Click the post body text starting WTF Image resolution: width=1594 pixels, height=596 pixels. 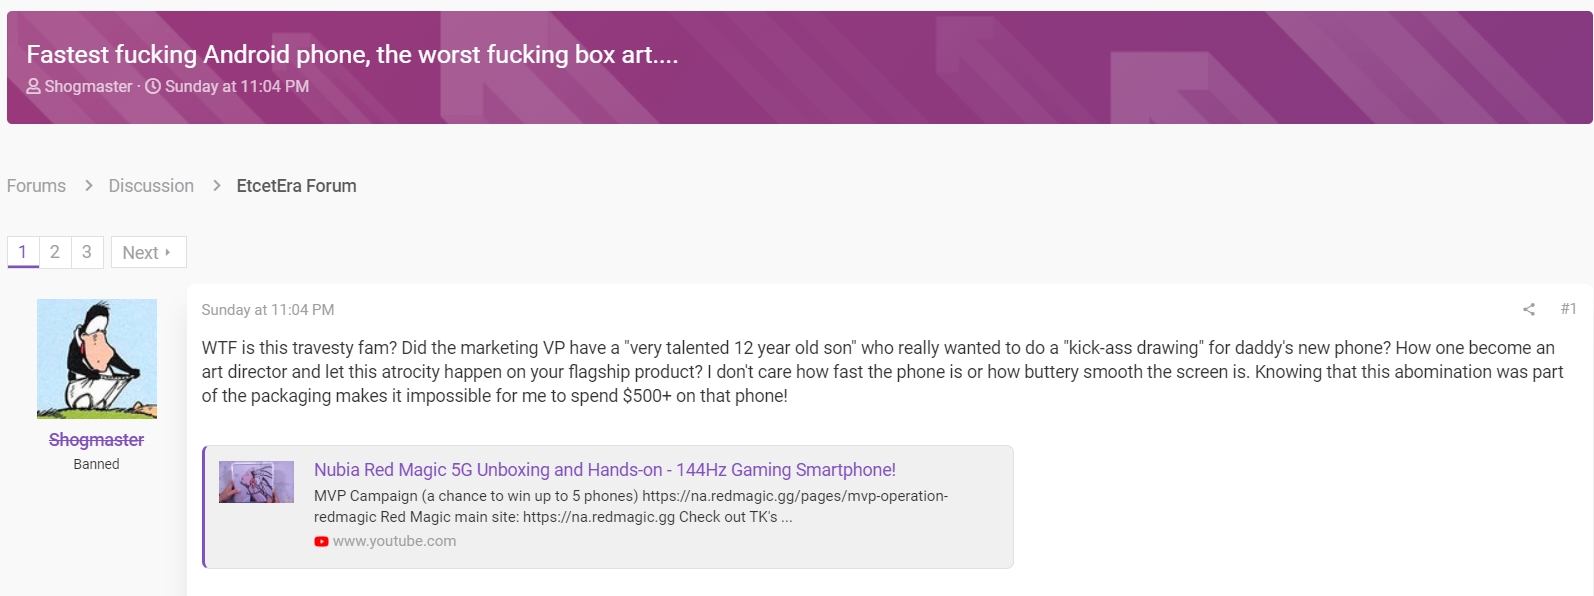[x=883, y=372]
